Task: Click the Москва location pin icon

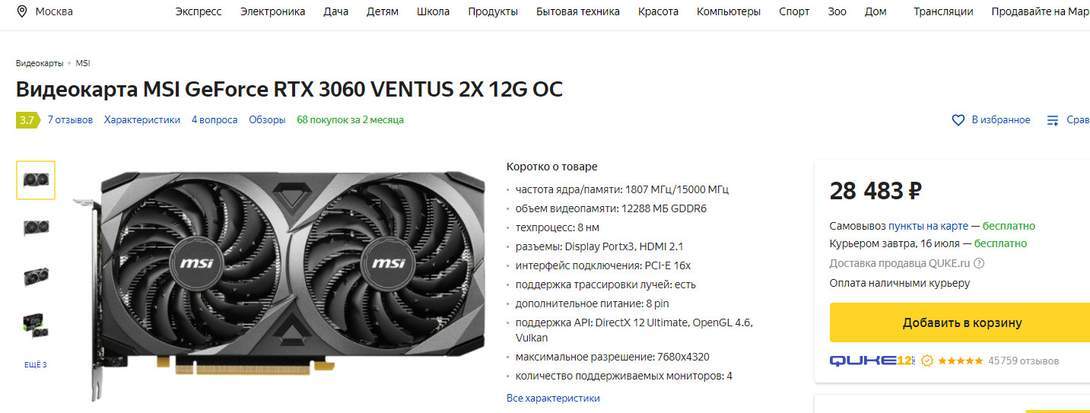Action: (x=22, y=12)
